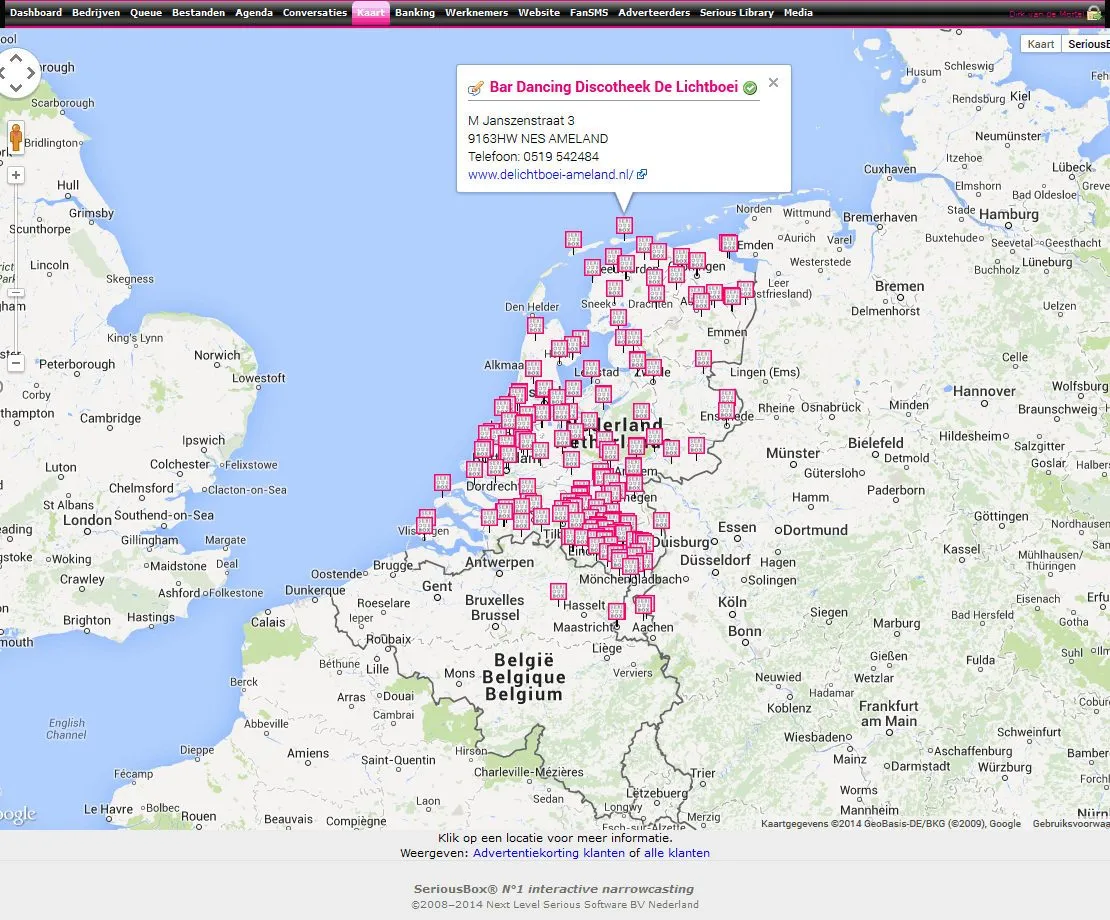This screenshot has height=920, width=1110.
Task: Pan the map up with the arrow control
Action: click(16, 58)
